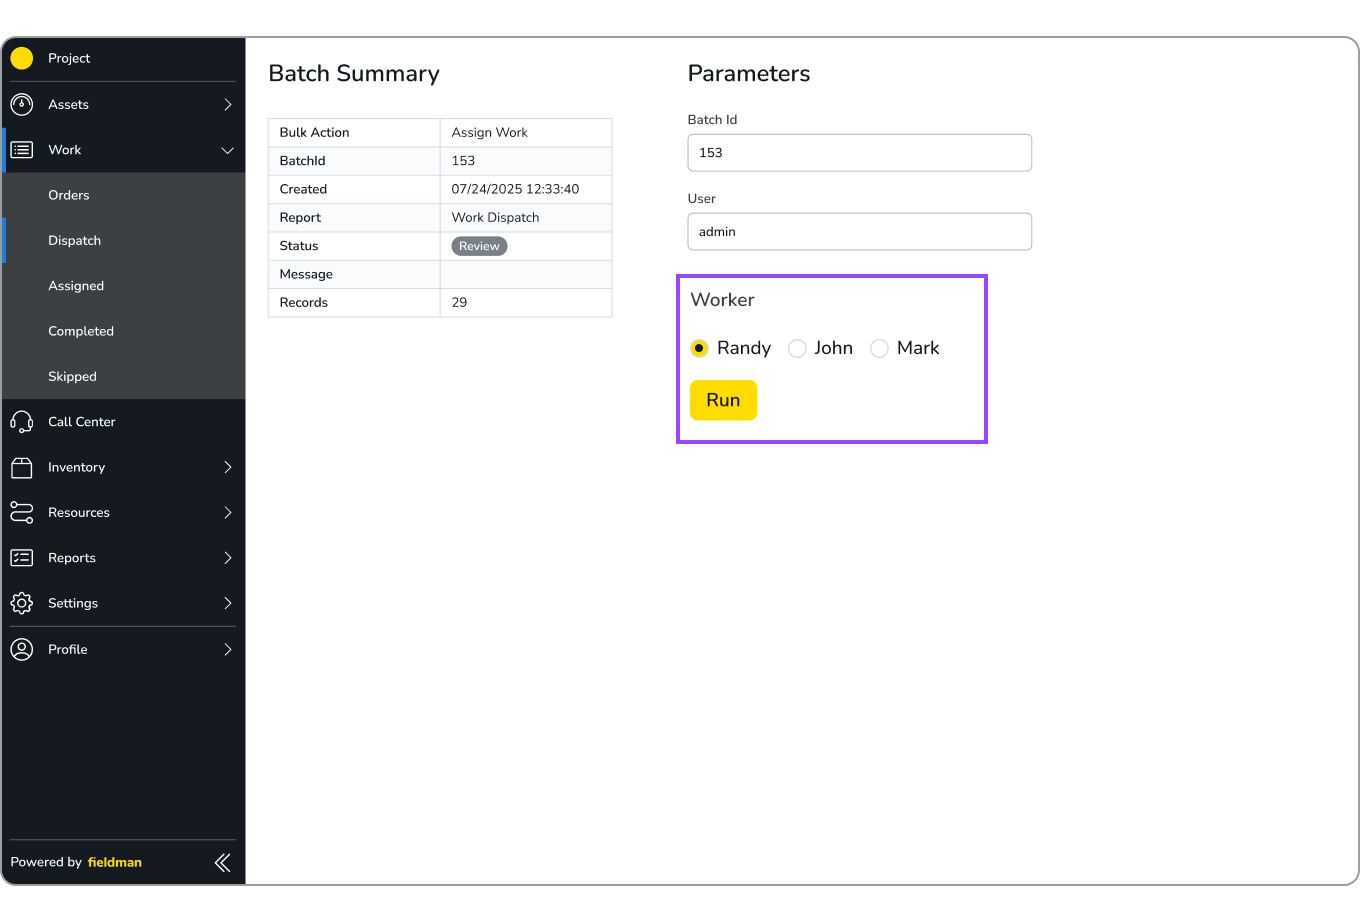This screenshot has width=1360, height=920.
Task: Open the Dispatch submenu item
Action: click(124, 240)
